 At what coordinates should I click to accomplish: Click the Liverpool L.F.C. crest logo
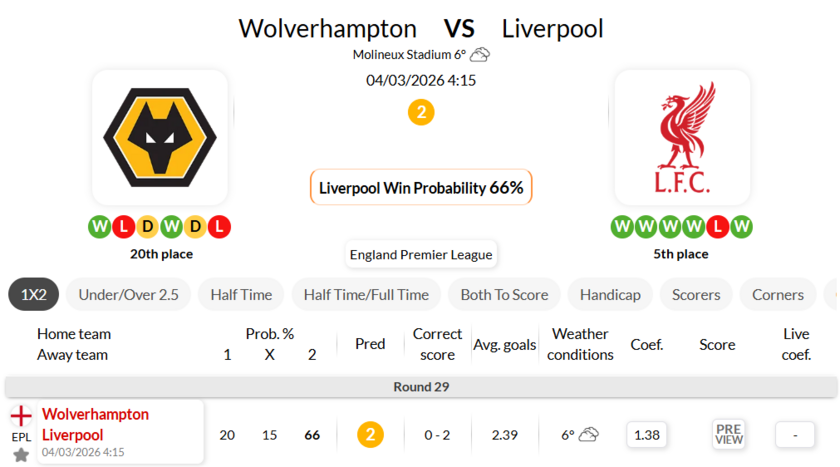click(x=682, y=136)
